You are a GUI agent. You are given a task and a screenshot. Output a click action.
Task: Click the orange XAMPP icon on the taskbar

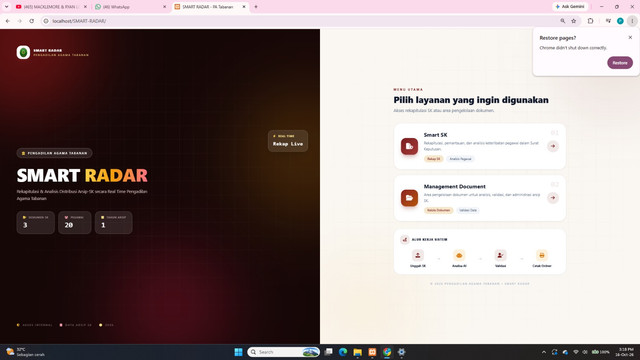pyautogui.click(x=372, y=352)
